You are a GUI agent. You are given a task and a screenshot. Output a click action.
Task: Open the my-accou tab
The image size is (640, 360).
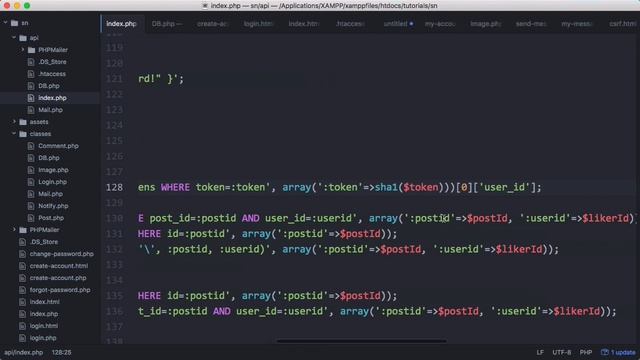click(x=440, y=24)
